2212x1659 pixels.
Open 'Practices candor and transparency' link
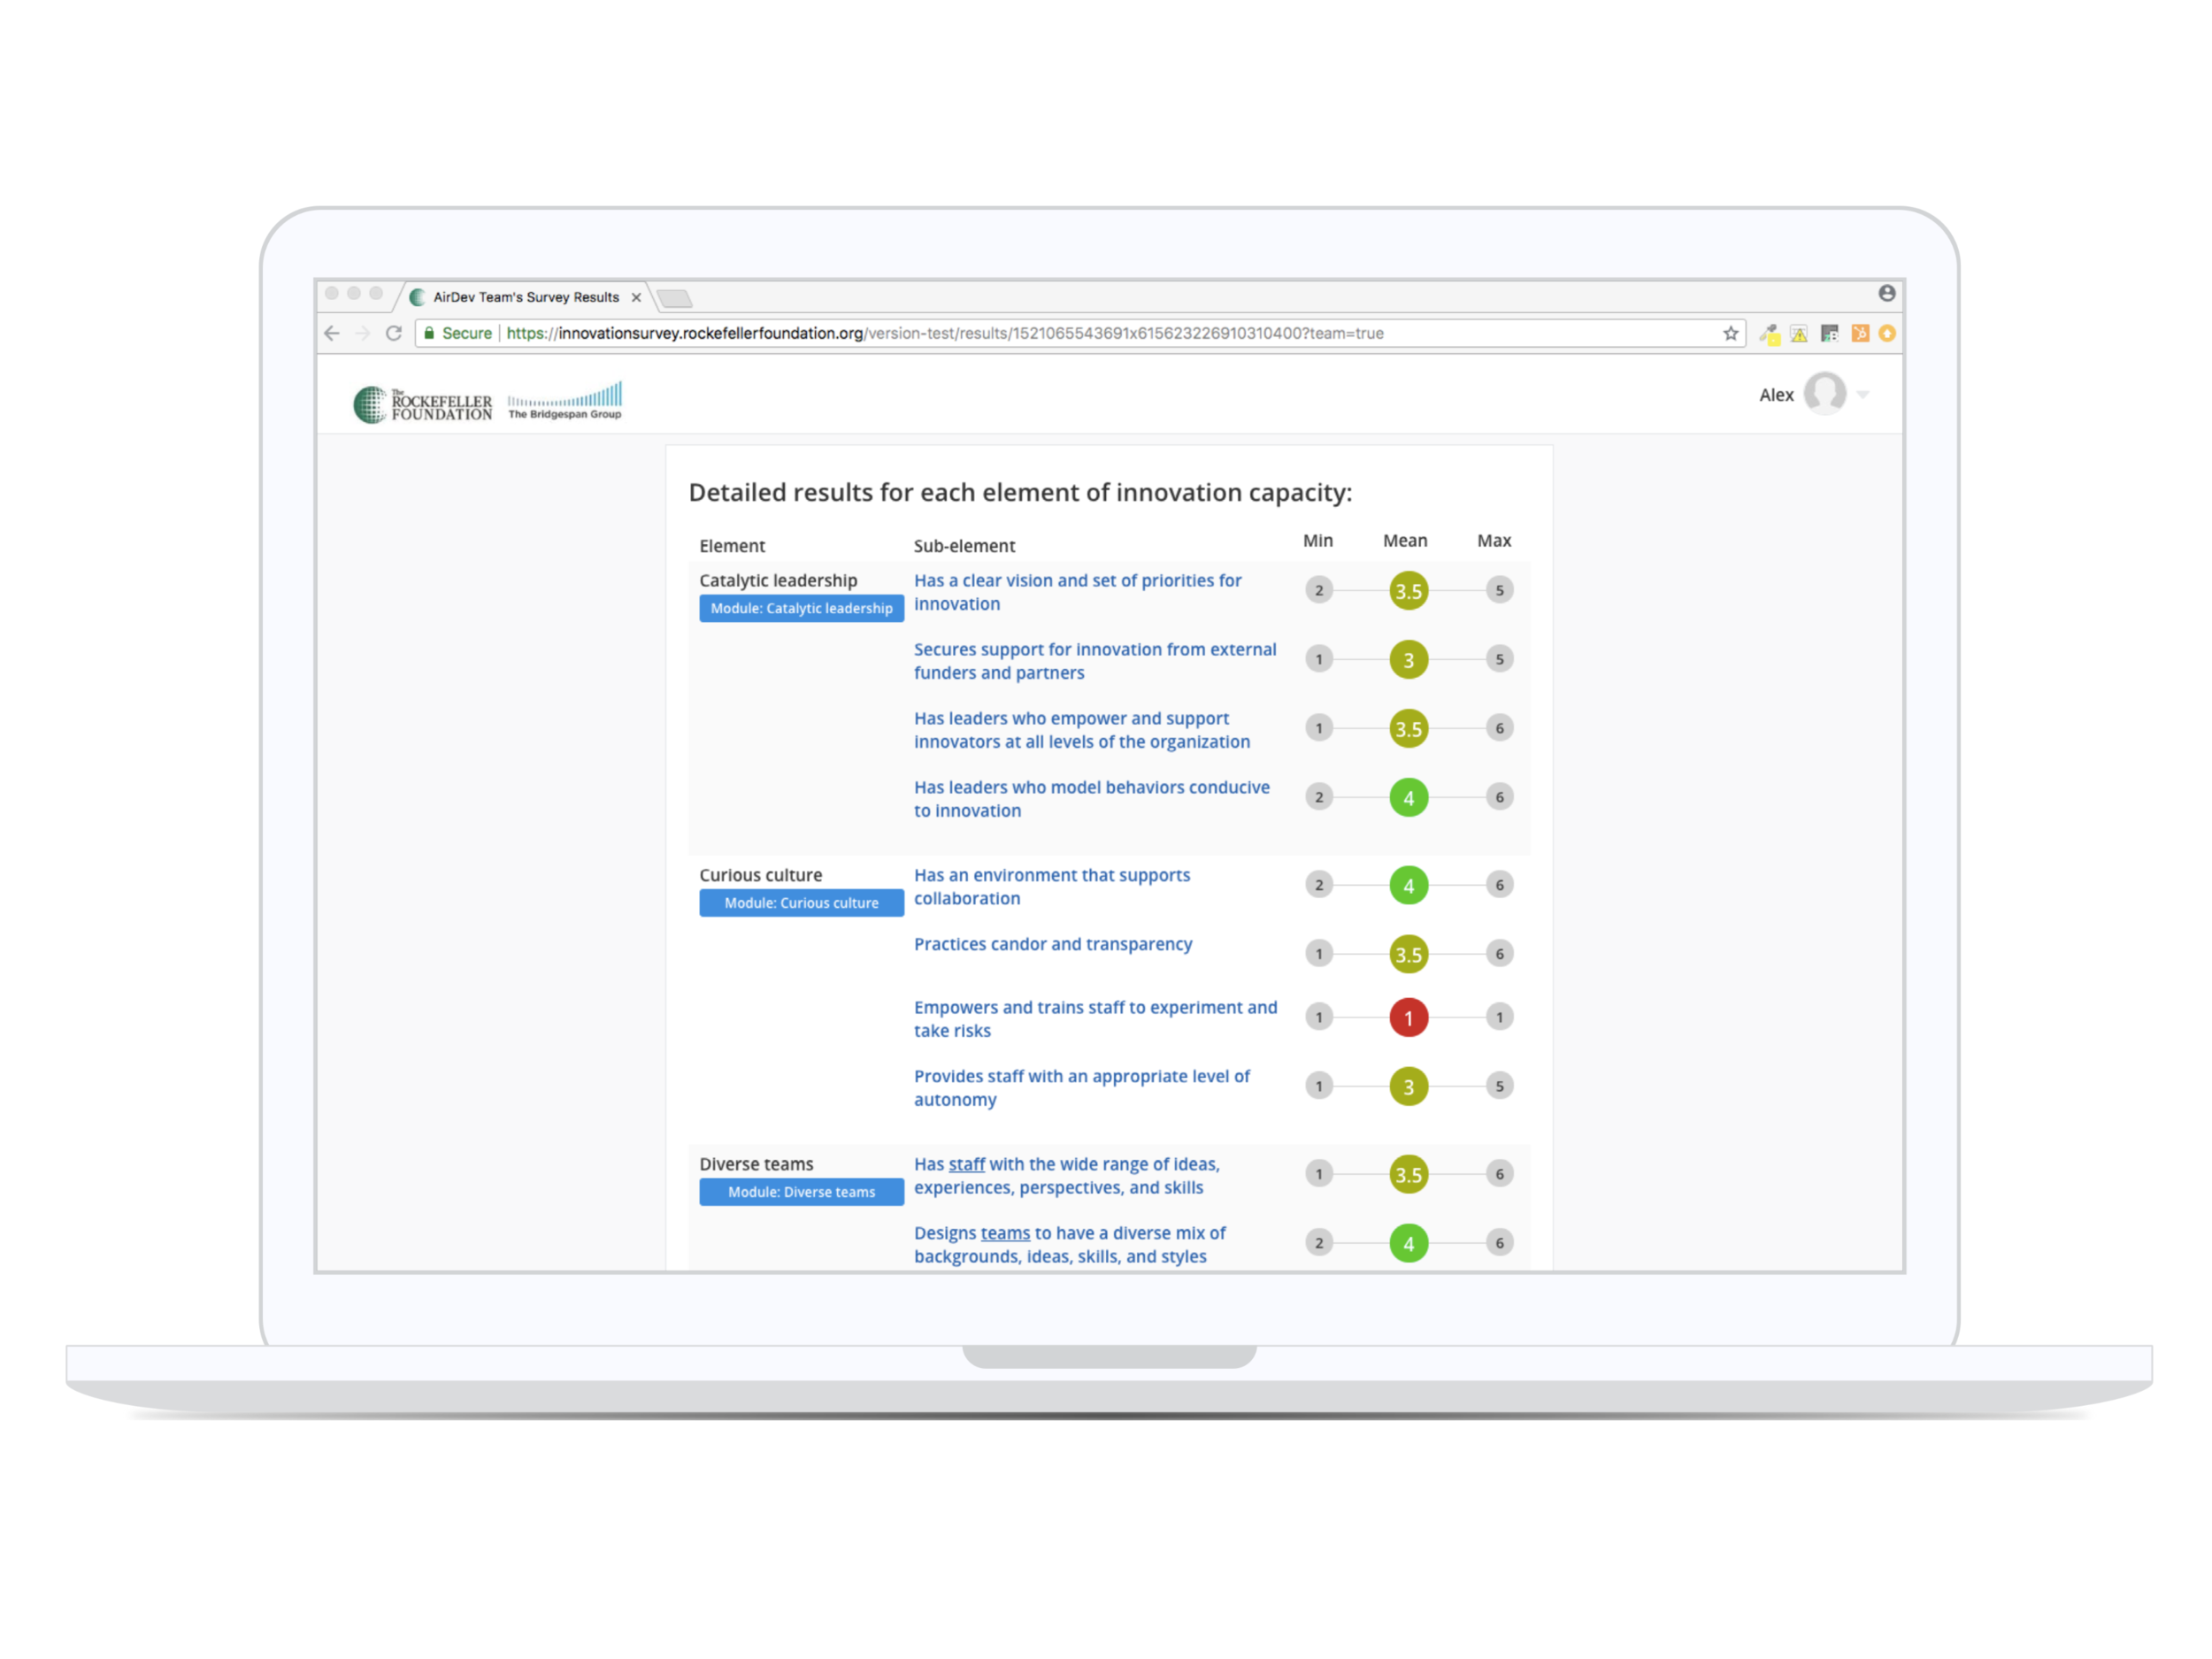pyautogui.click(x=1053, y=944)
